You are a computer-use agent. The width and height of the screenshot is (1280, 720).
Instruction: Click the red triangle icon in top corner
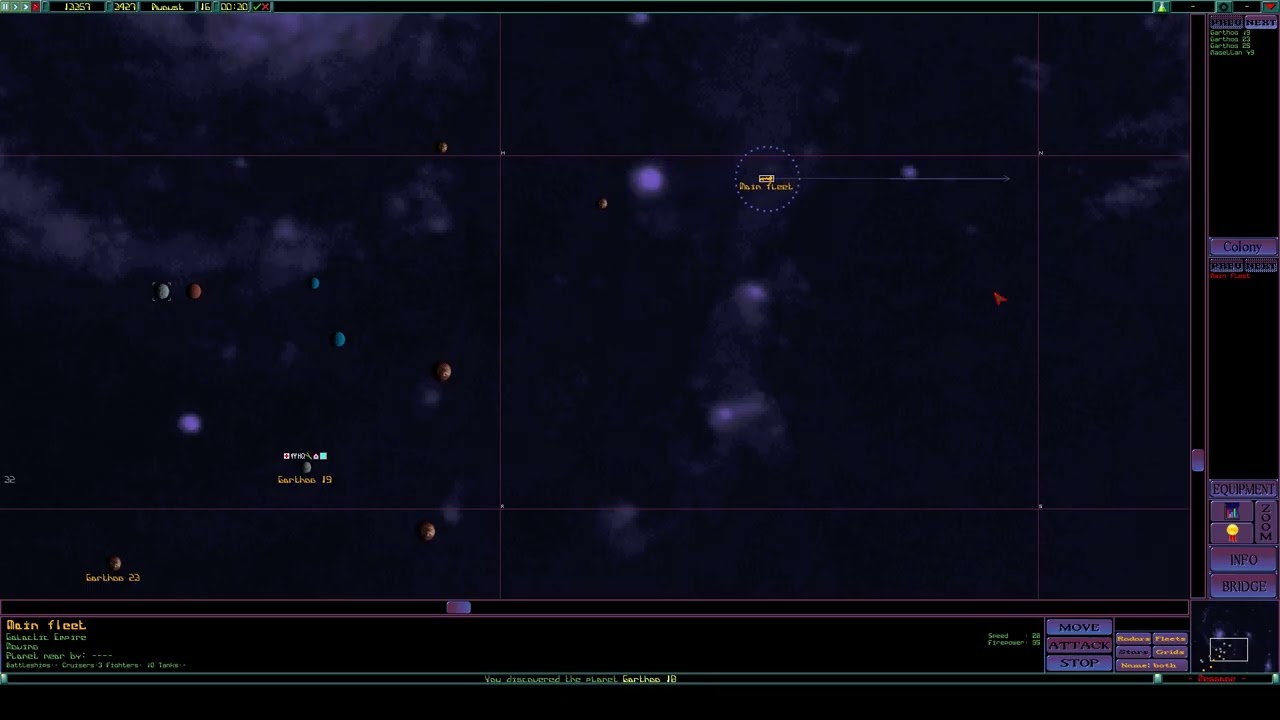[1270, 6]
